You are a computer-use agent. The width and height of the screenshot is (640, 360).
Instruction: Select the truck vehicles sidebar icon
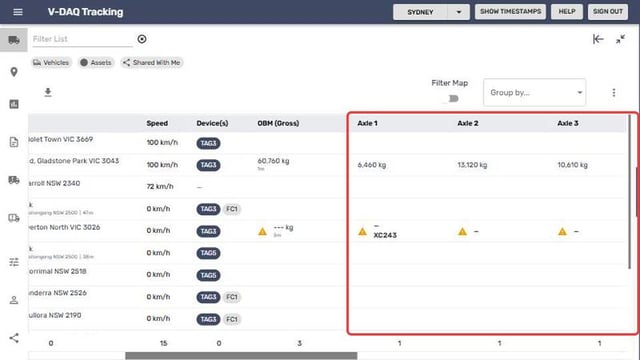point(14,40)
